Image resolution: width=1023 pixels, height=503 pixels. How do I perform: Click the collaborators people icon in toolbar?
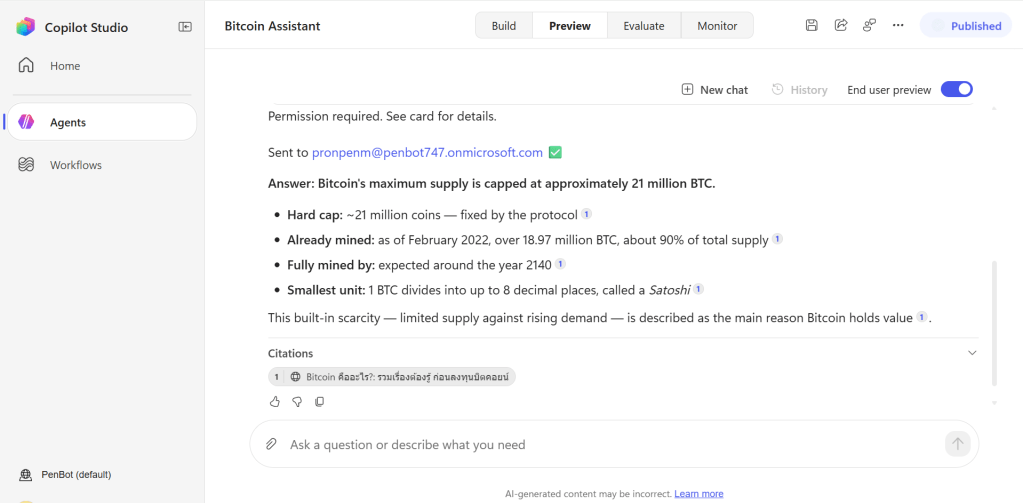point(869,25)
